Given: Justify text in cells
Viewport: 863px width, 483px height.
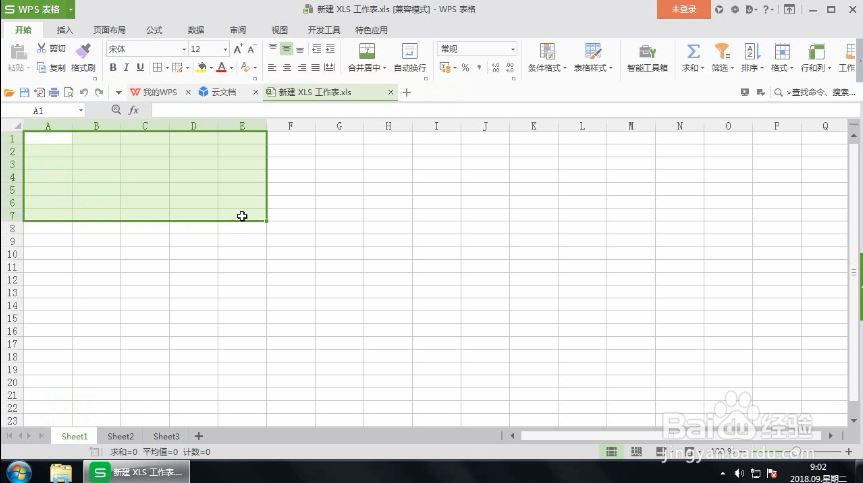Looking at the screenshot, I should (x=315, y=67).
